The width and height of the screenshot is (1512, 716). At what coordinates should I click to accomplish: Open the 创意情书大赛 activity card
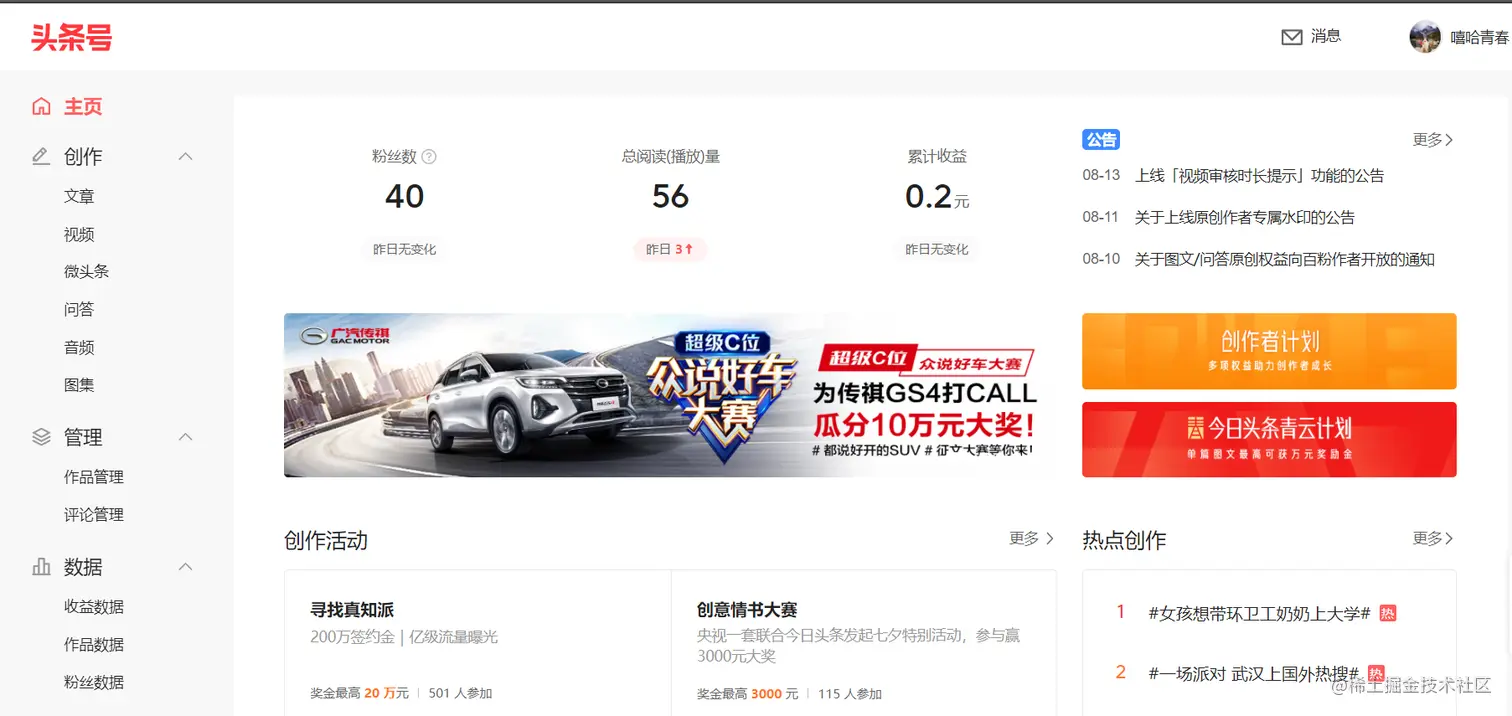[863, 643]
